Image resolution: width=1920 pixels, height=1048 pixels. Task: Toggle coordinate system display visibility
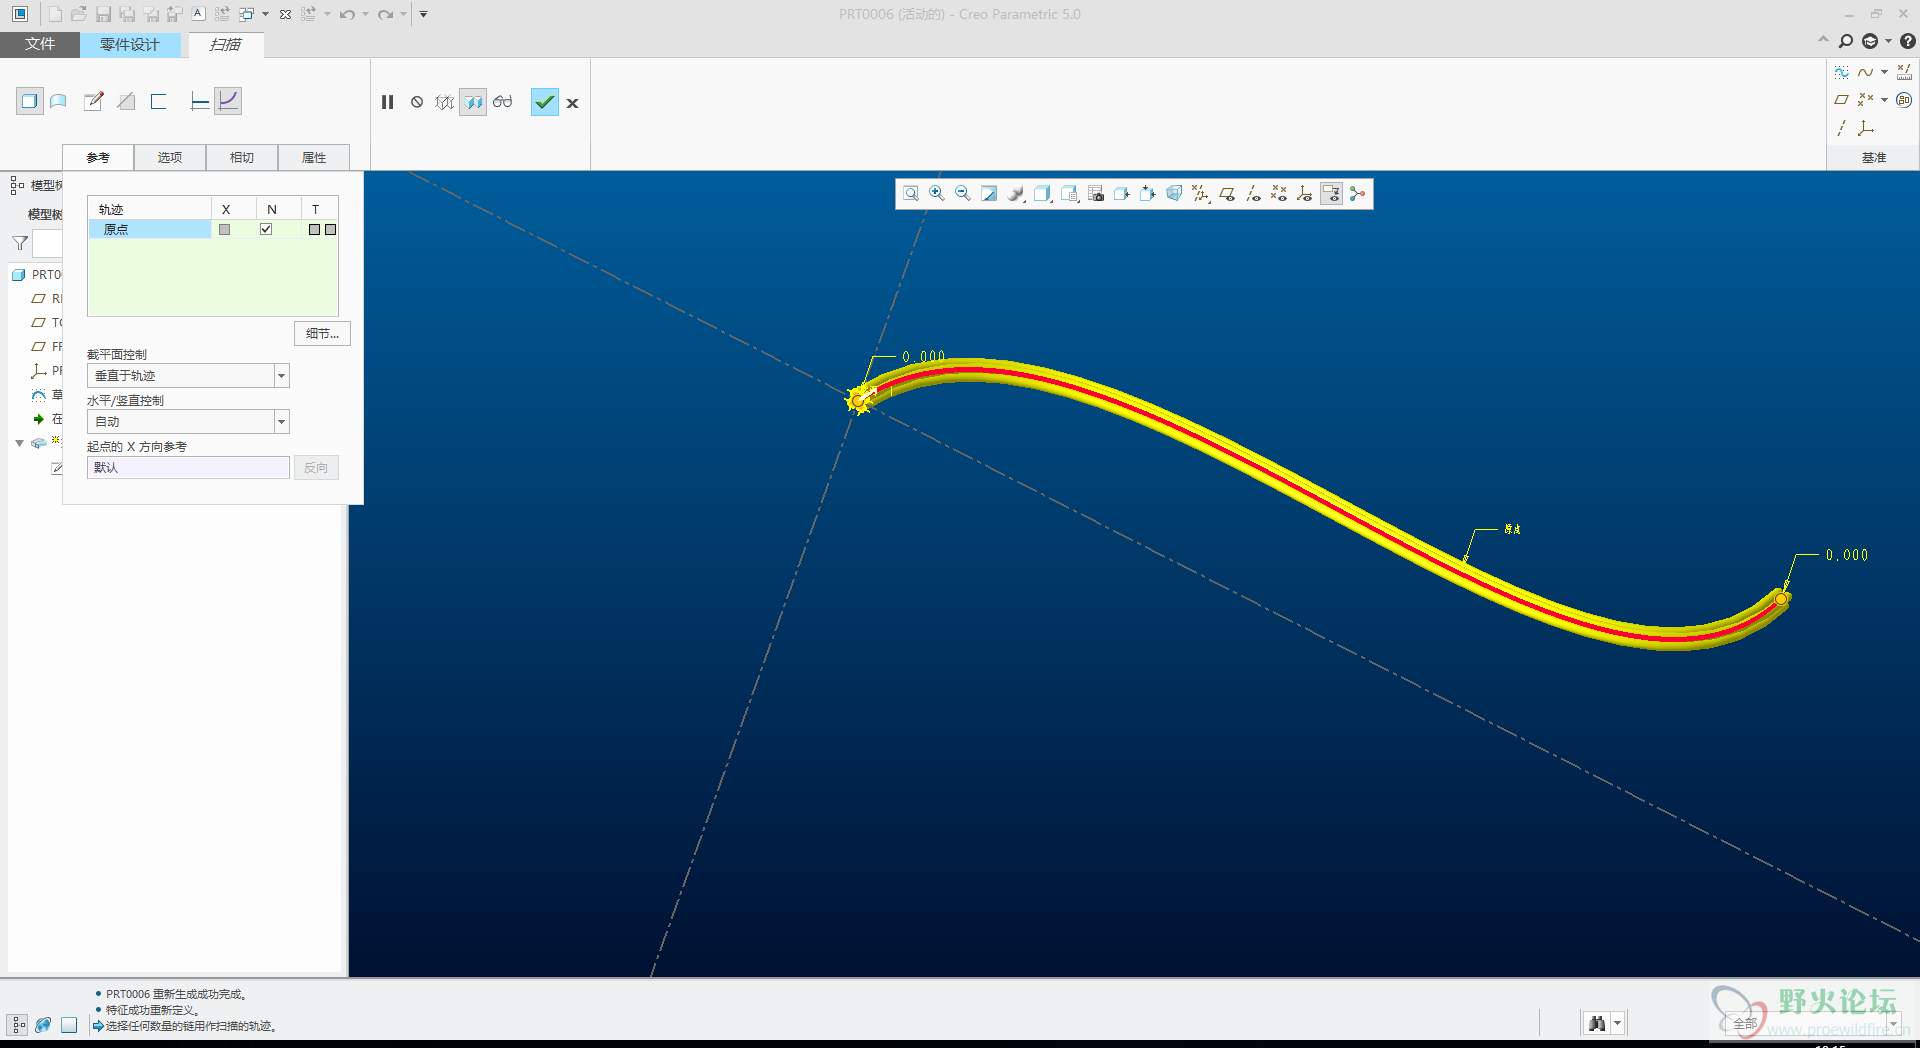coord(1305,194)
